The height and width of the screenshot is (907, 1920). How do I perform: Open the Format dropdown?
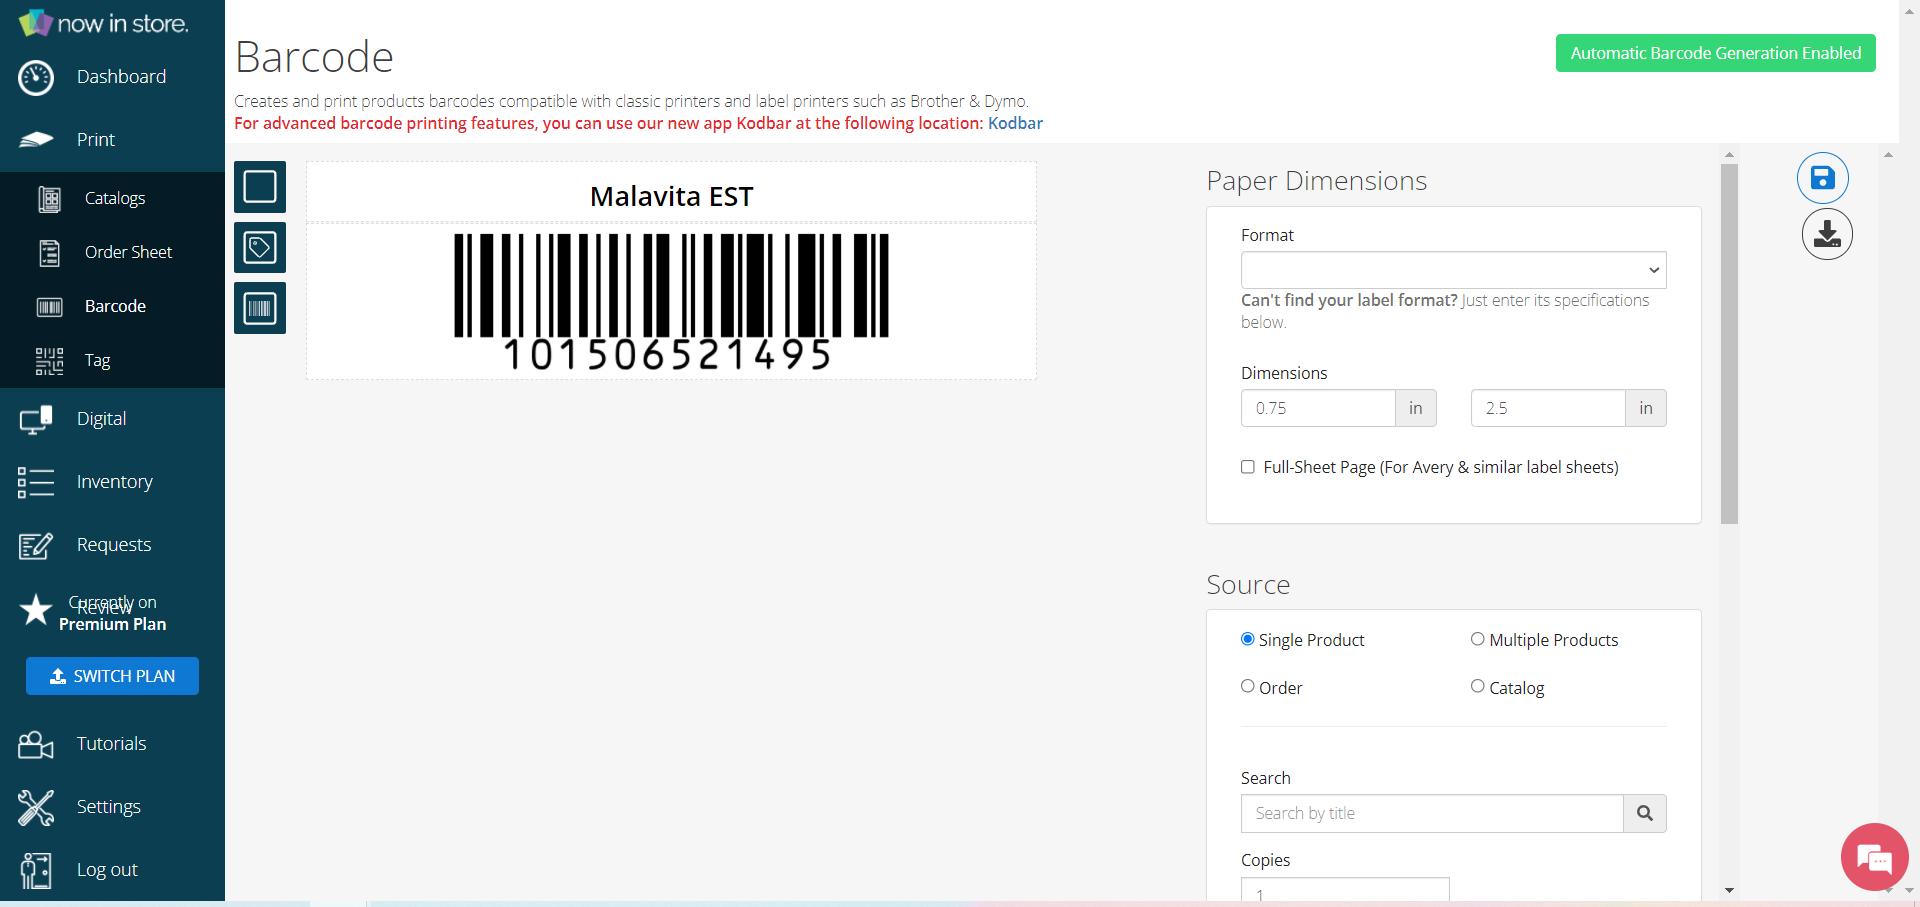coord(1454,270)
